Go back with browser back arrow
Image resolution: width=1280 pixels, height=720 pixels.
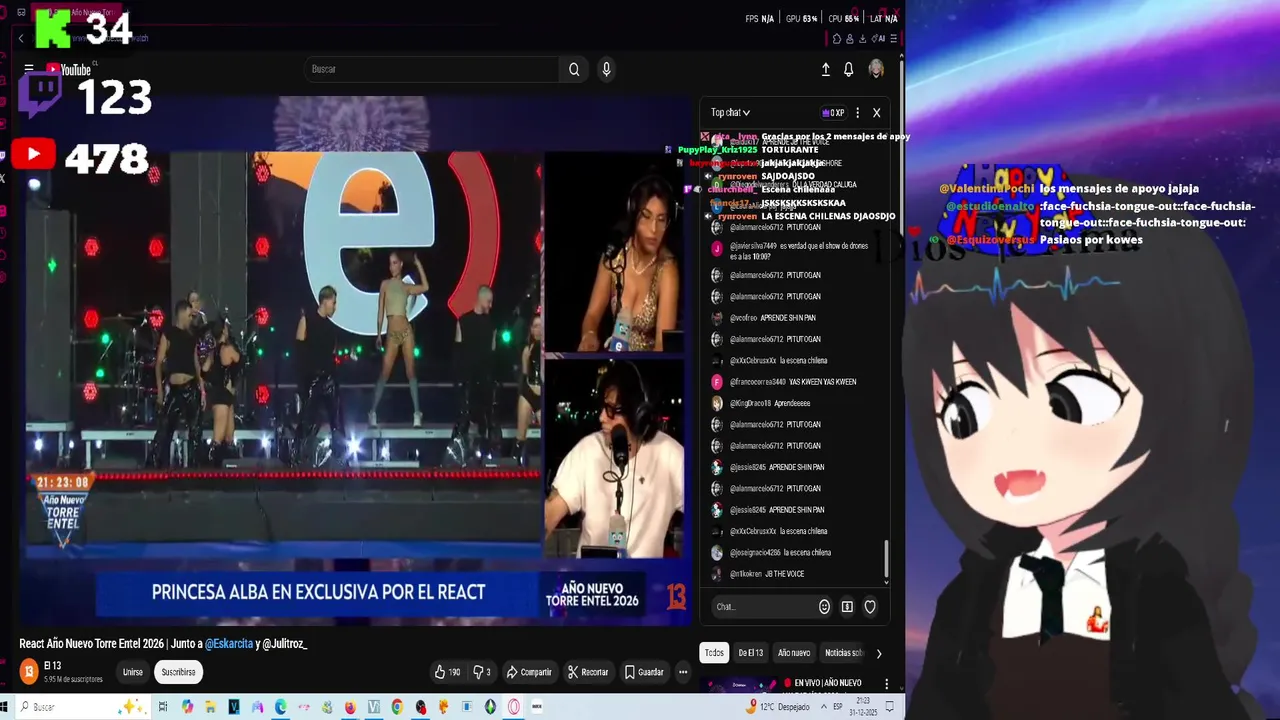(21, 38)
